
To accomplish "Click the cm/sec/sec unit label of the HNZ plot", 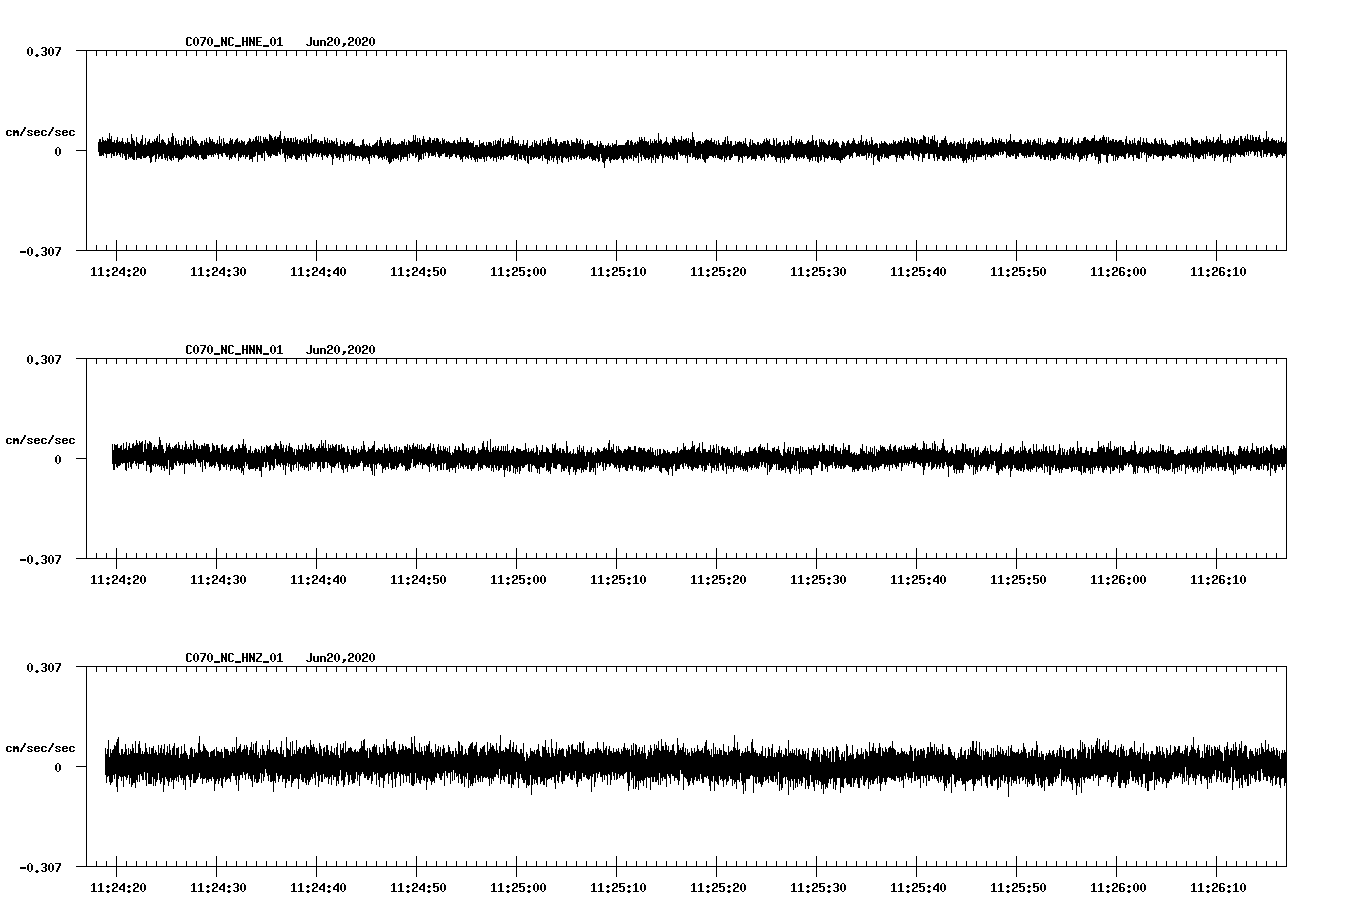I will point(41,748).
